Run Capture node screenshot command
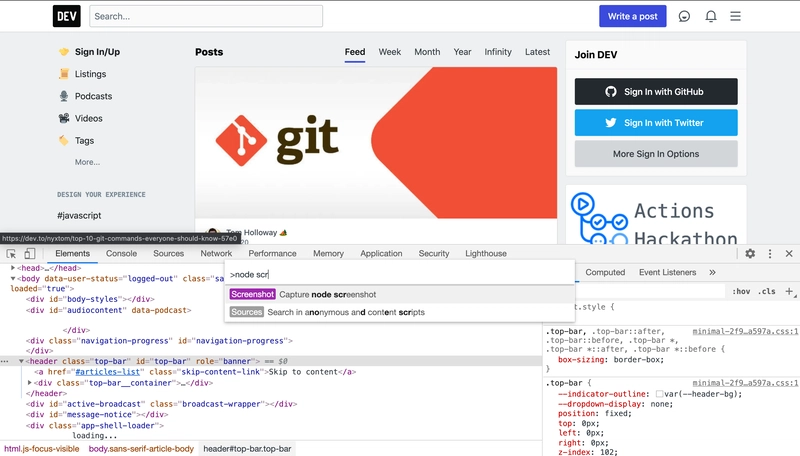Screen dimensions: 800x456 pos(399,294)
